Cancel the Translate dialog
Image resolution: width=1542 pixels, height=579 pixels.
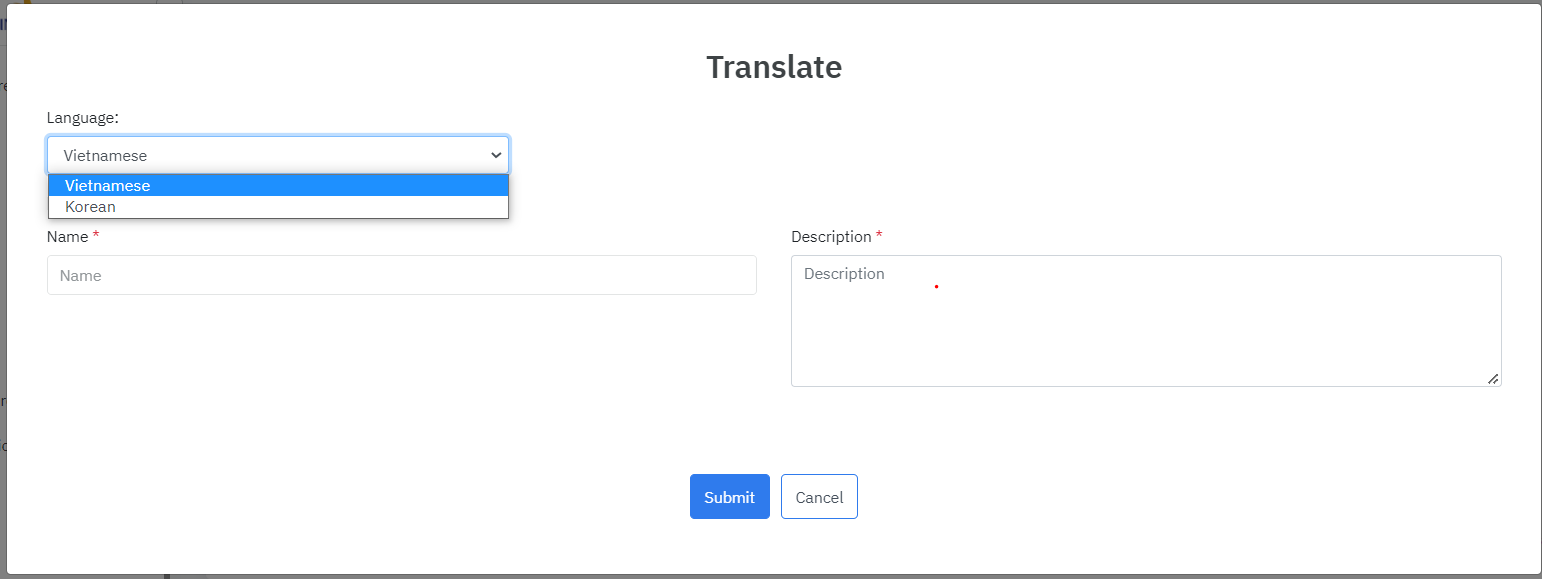(x=819, y=497)
